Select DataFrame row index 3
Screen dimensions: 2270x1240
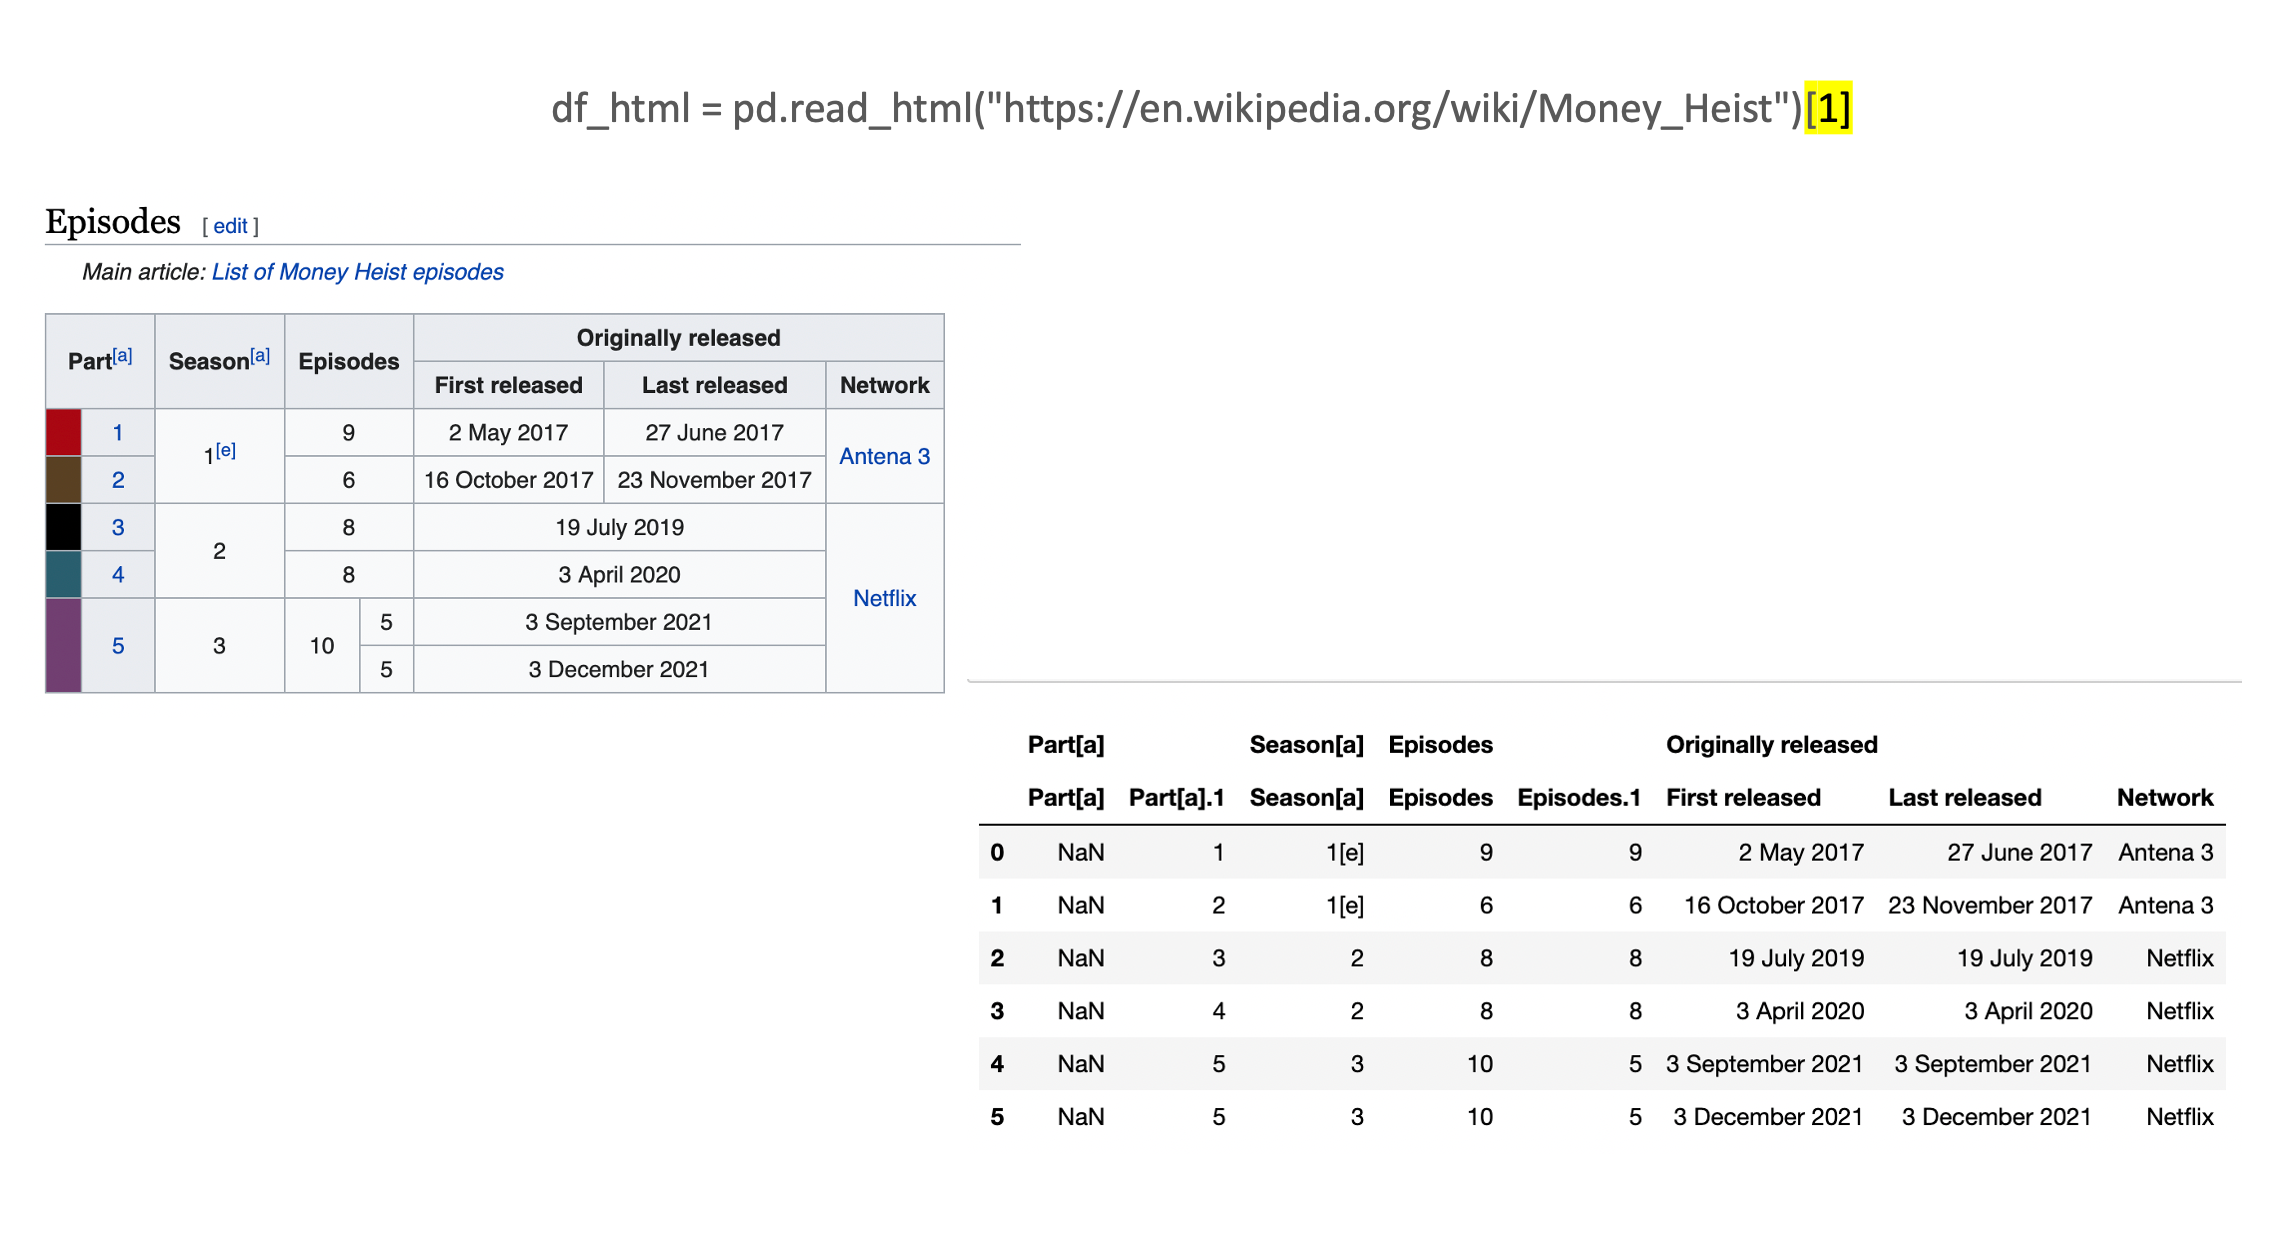(x=997, y=1011)
